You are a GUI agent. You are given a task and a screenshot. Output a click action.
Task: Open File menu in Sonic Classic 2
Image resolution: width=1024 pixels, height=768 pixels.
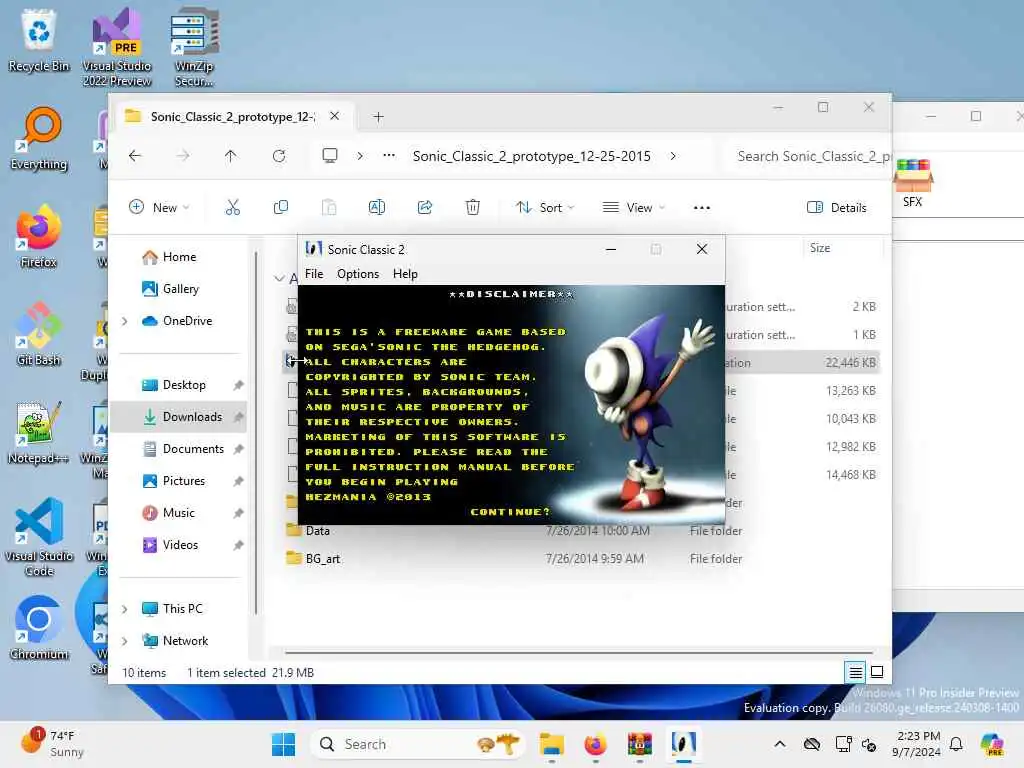tap(313, 274)
